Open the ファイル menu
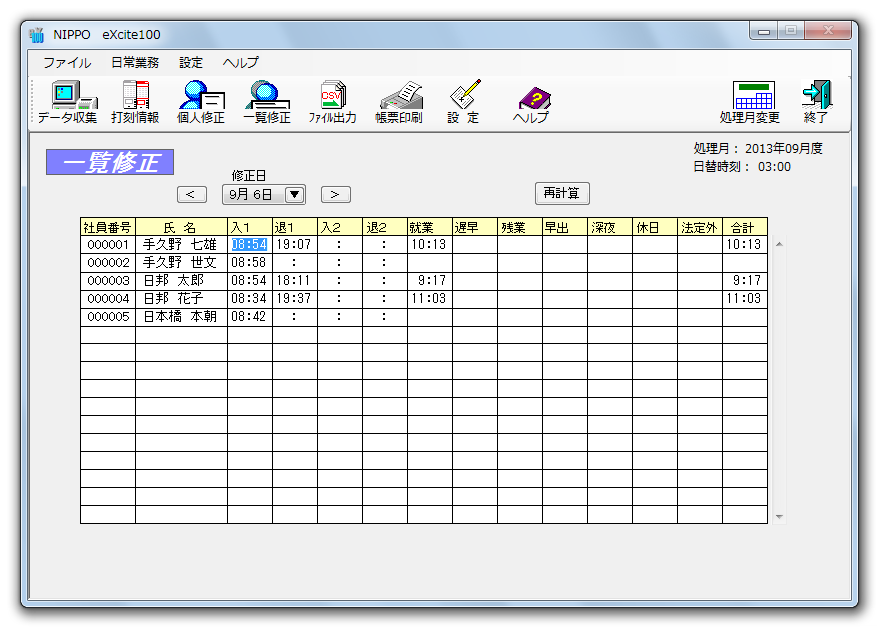Screen dimensions: 879x628 point(66,62)
